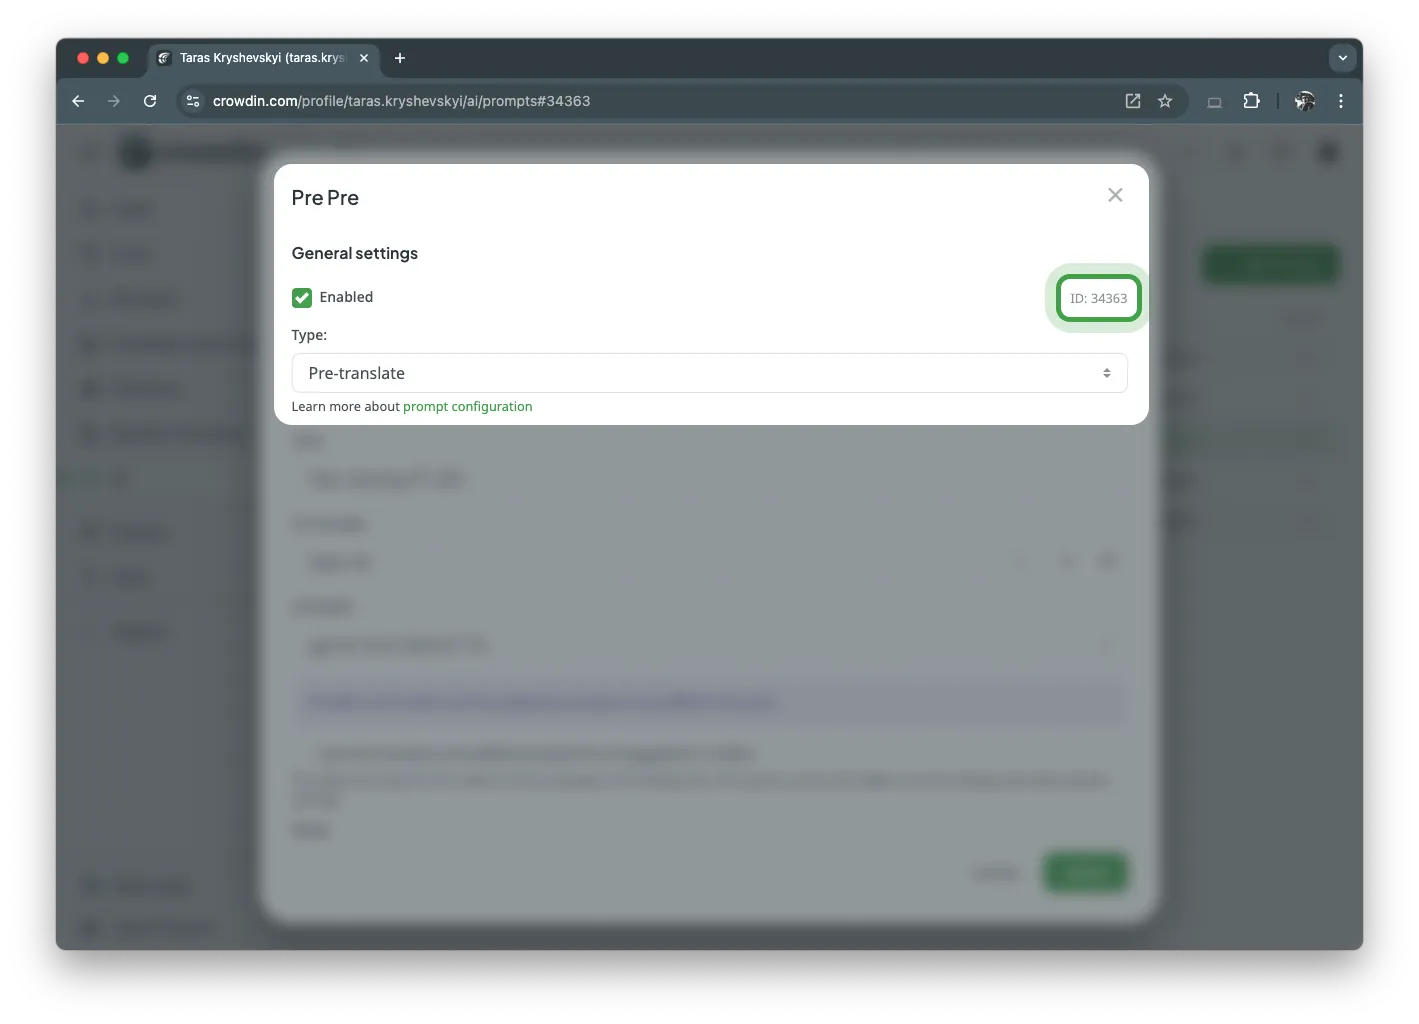
Task: Click the browser profile avatar
Action: click(1305, 101)
